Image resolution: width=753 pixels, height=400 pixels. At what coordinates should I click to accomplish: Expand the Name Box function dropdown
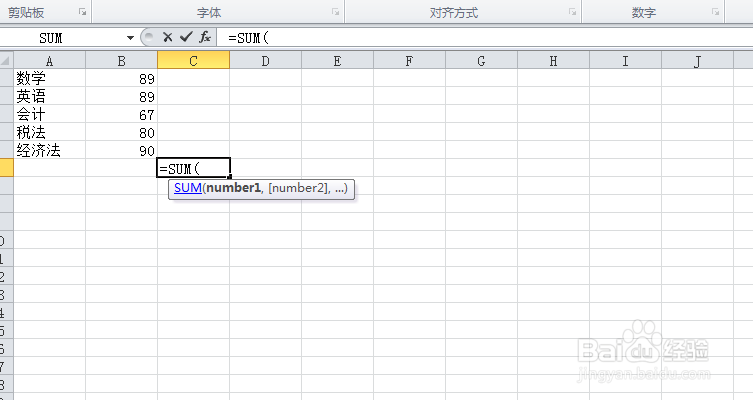pos(130,37)
